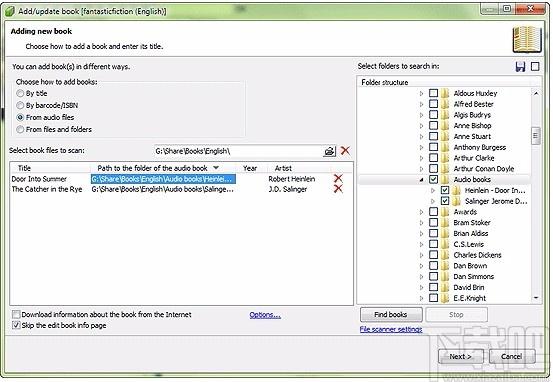Image resolution: width=553 pixels, height=382 pixels.
Task: Select the Brian Aldiss folder
Action: tap(470, 233)
